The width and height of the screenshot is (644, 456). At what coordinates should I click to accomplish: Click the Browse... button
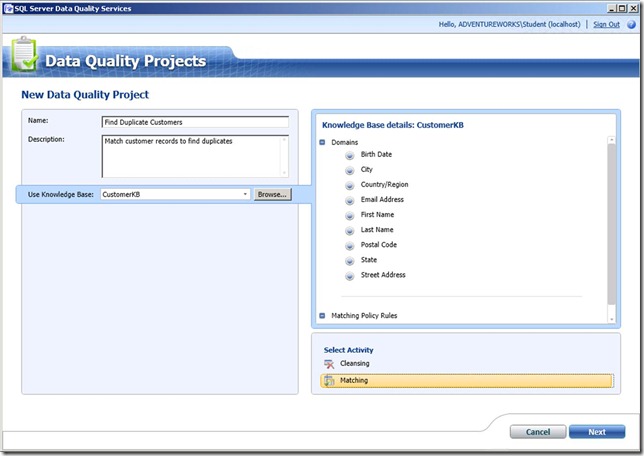tap(272, 194)
